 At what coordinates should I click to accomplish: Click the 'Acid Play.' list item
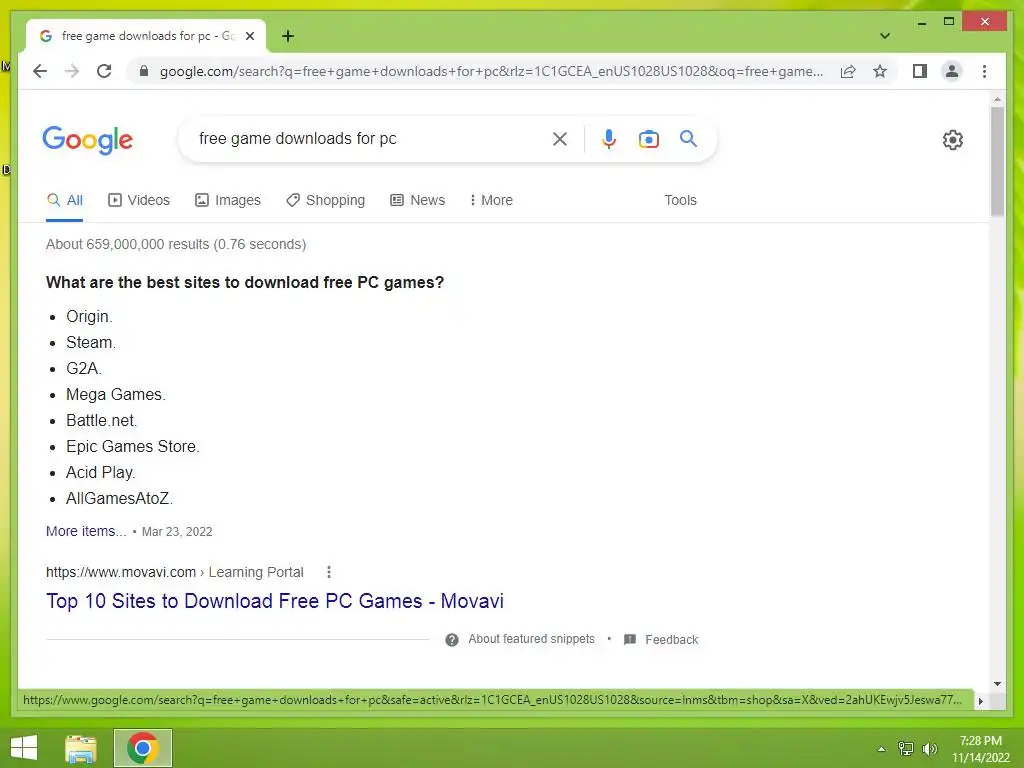coord(101,473)
